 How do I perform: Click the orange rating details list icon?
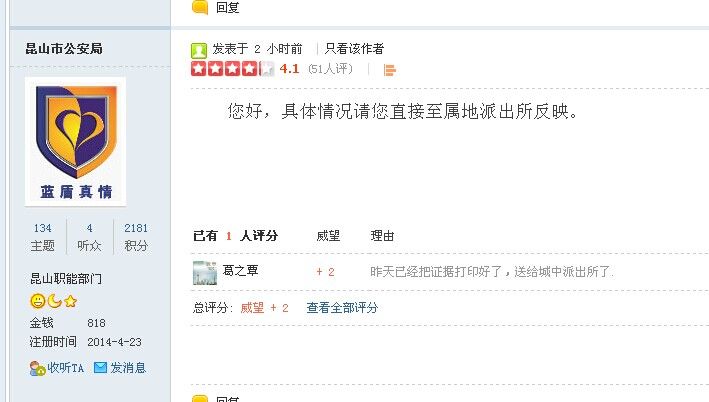point(389,70)
